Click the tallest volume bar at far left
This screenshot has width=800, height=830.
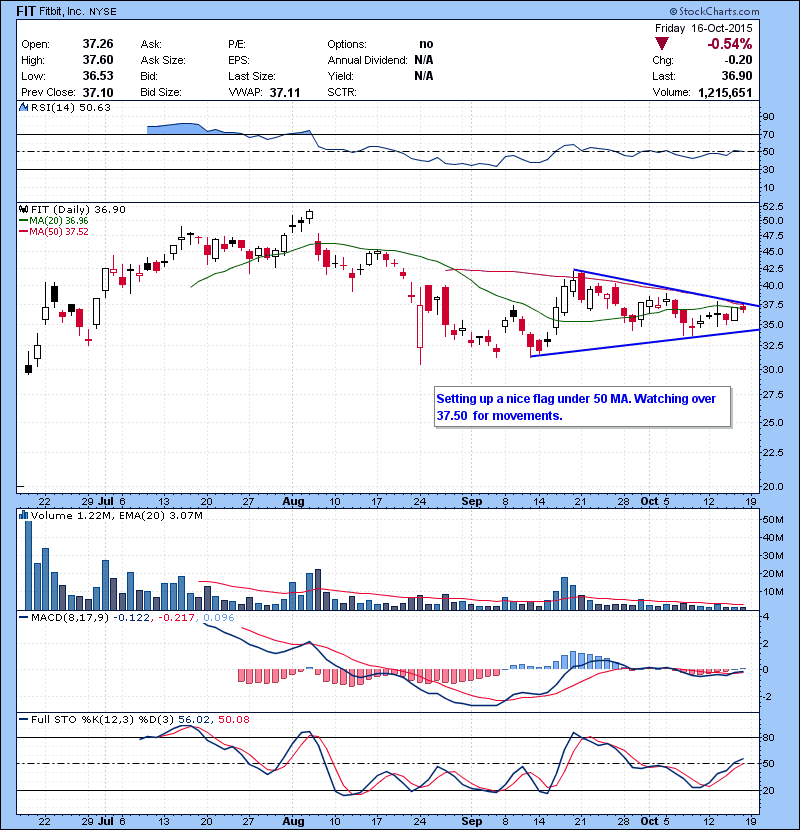[29, 566]
